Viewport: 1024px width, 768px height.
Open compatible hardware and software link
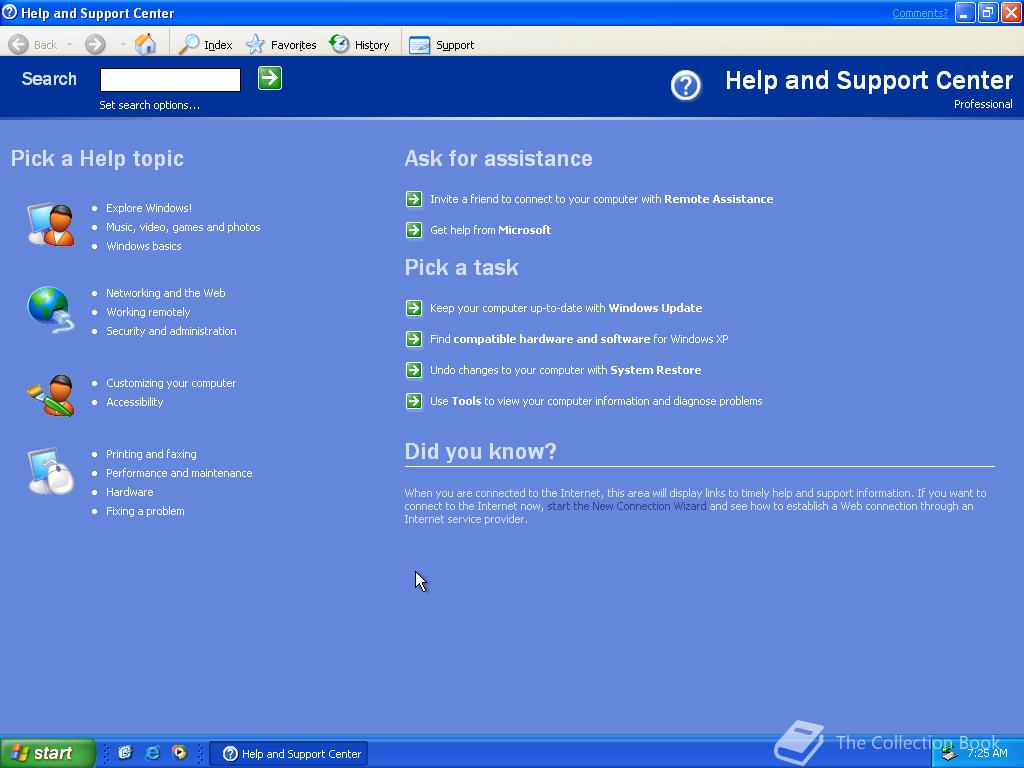point(579,339)
